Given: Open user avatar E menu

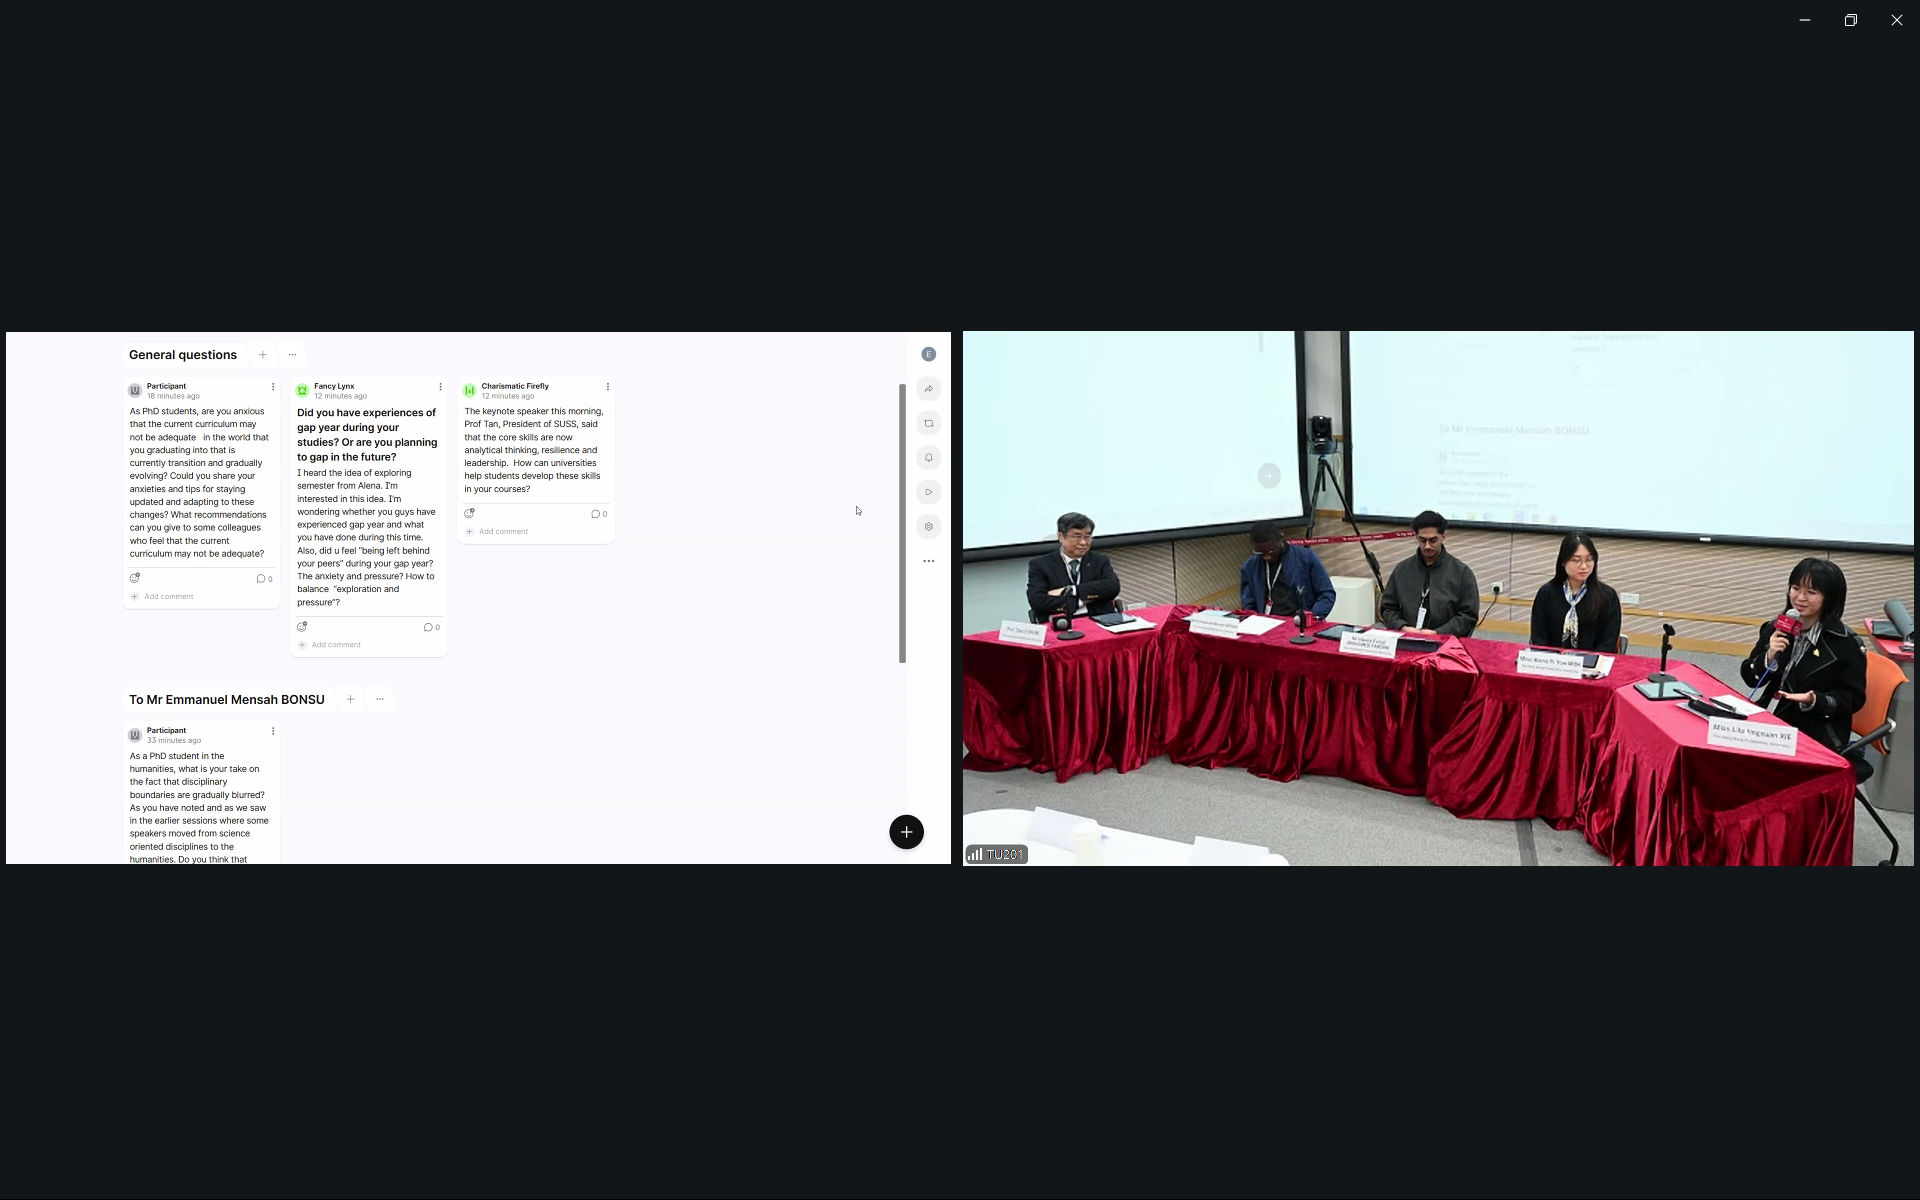Looking at the screenshot, I should point(928,354).
